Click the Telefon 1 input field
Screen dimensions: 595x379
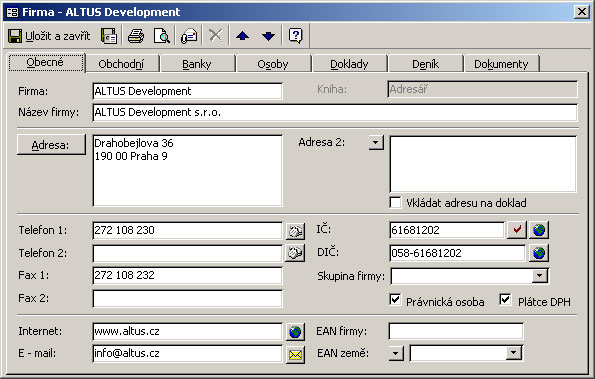(187, 230)
